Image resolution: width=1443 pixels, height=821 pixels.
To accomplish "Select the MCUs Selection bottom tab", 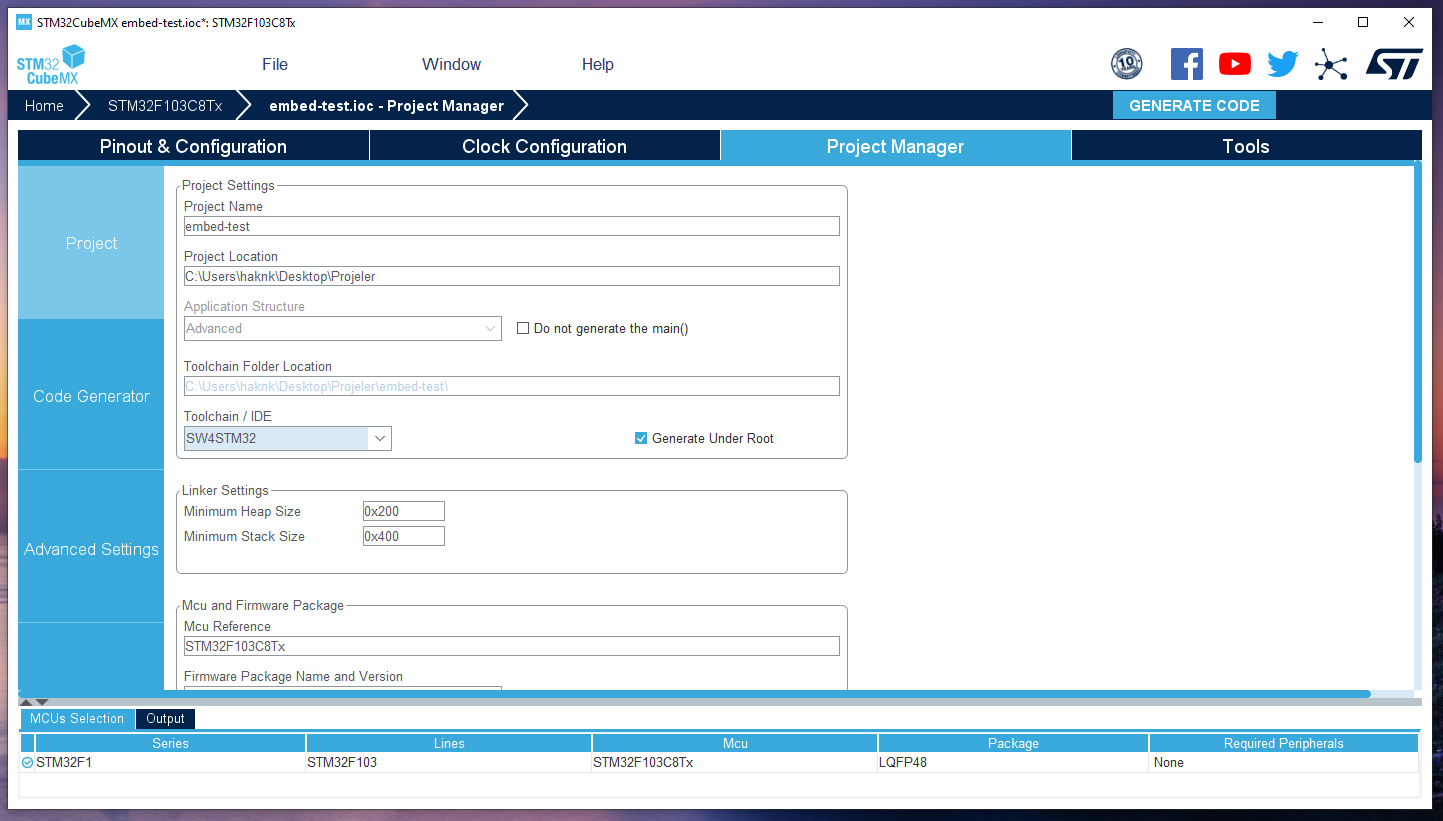I will pos(77,719).
